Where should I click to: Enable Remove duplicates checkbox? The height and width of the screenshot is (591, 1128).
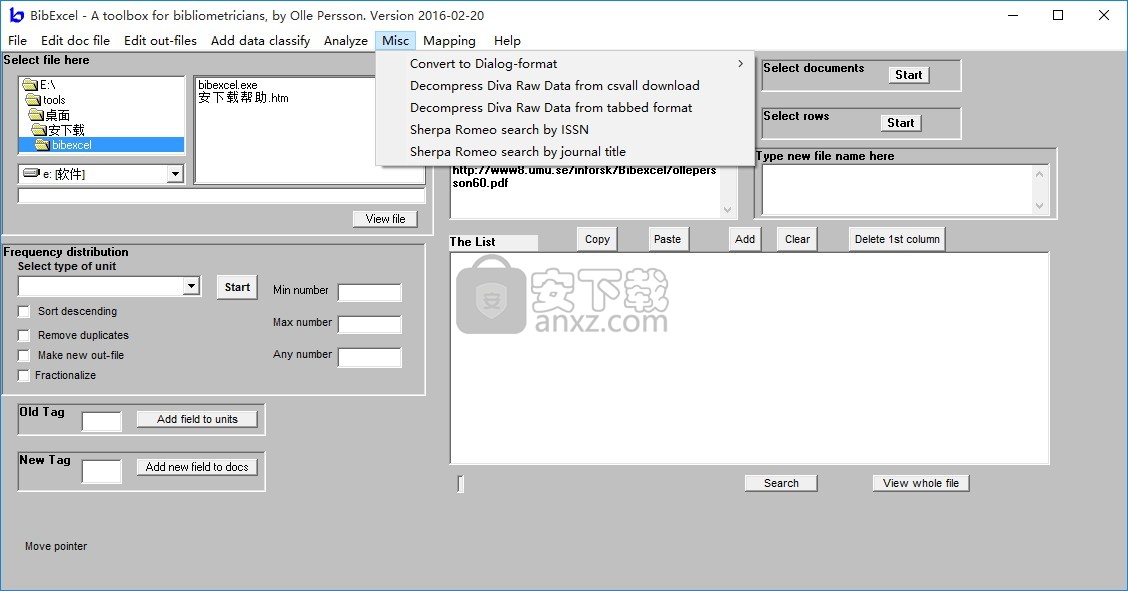point(24,335)
